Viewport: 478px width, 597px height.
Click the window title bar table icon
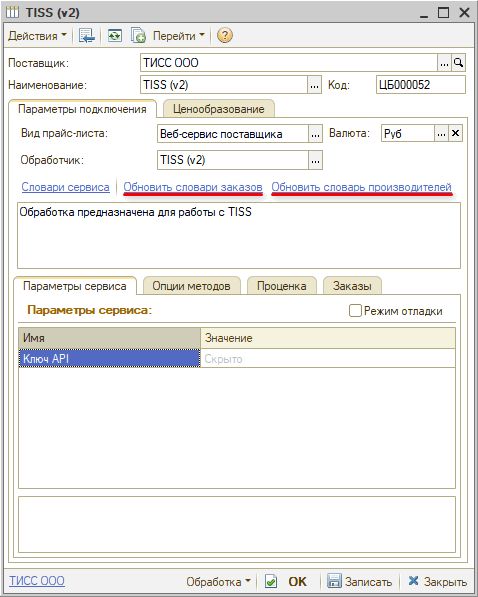coord(13,13)
